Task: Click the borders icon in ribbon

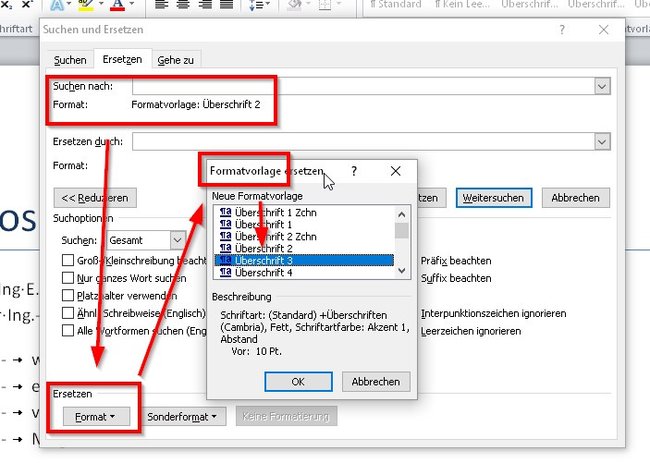Action: 325,5
